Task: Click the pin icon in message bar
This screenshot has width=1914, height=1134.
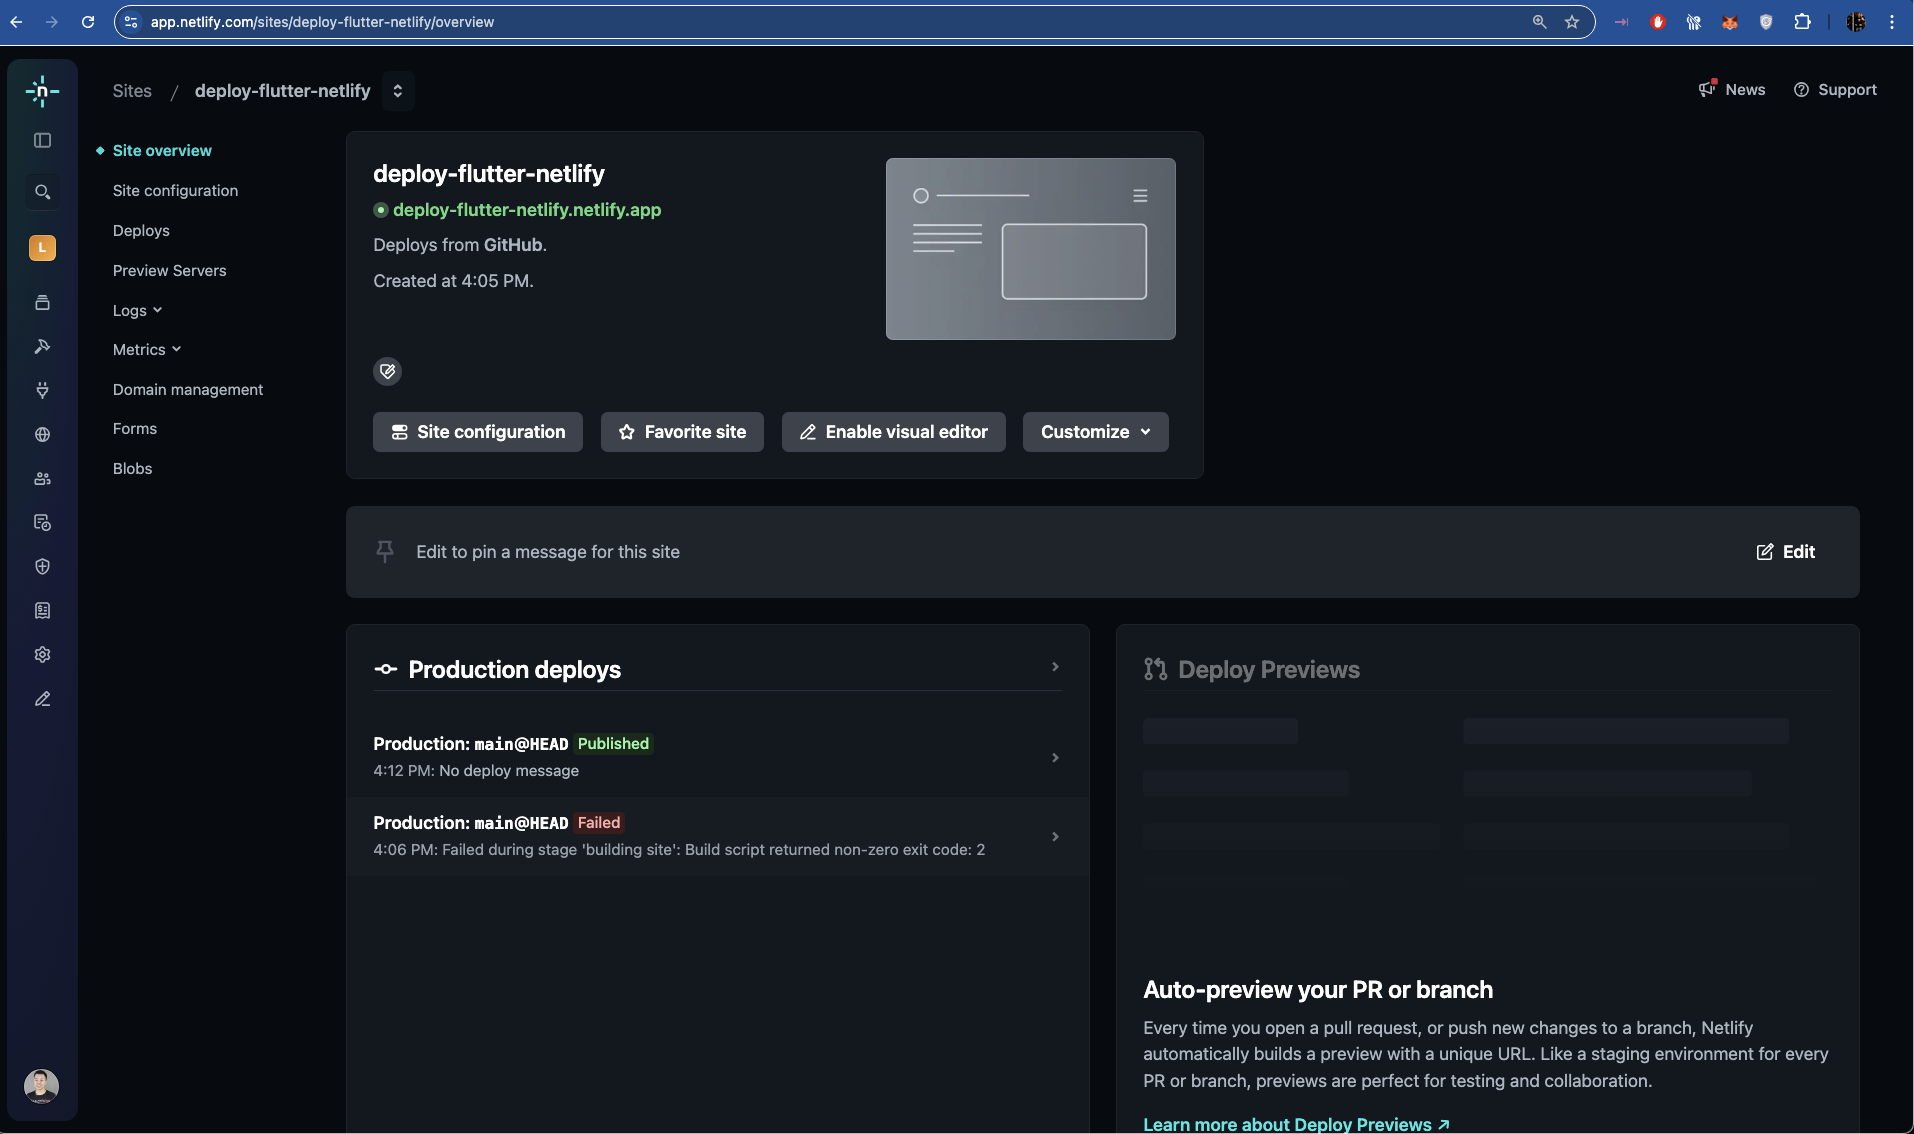Action: (385, 552)
